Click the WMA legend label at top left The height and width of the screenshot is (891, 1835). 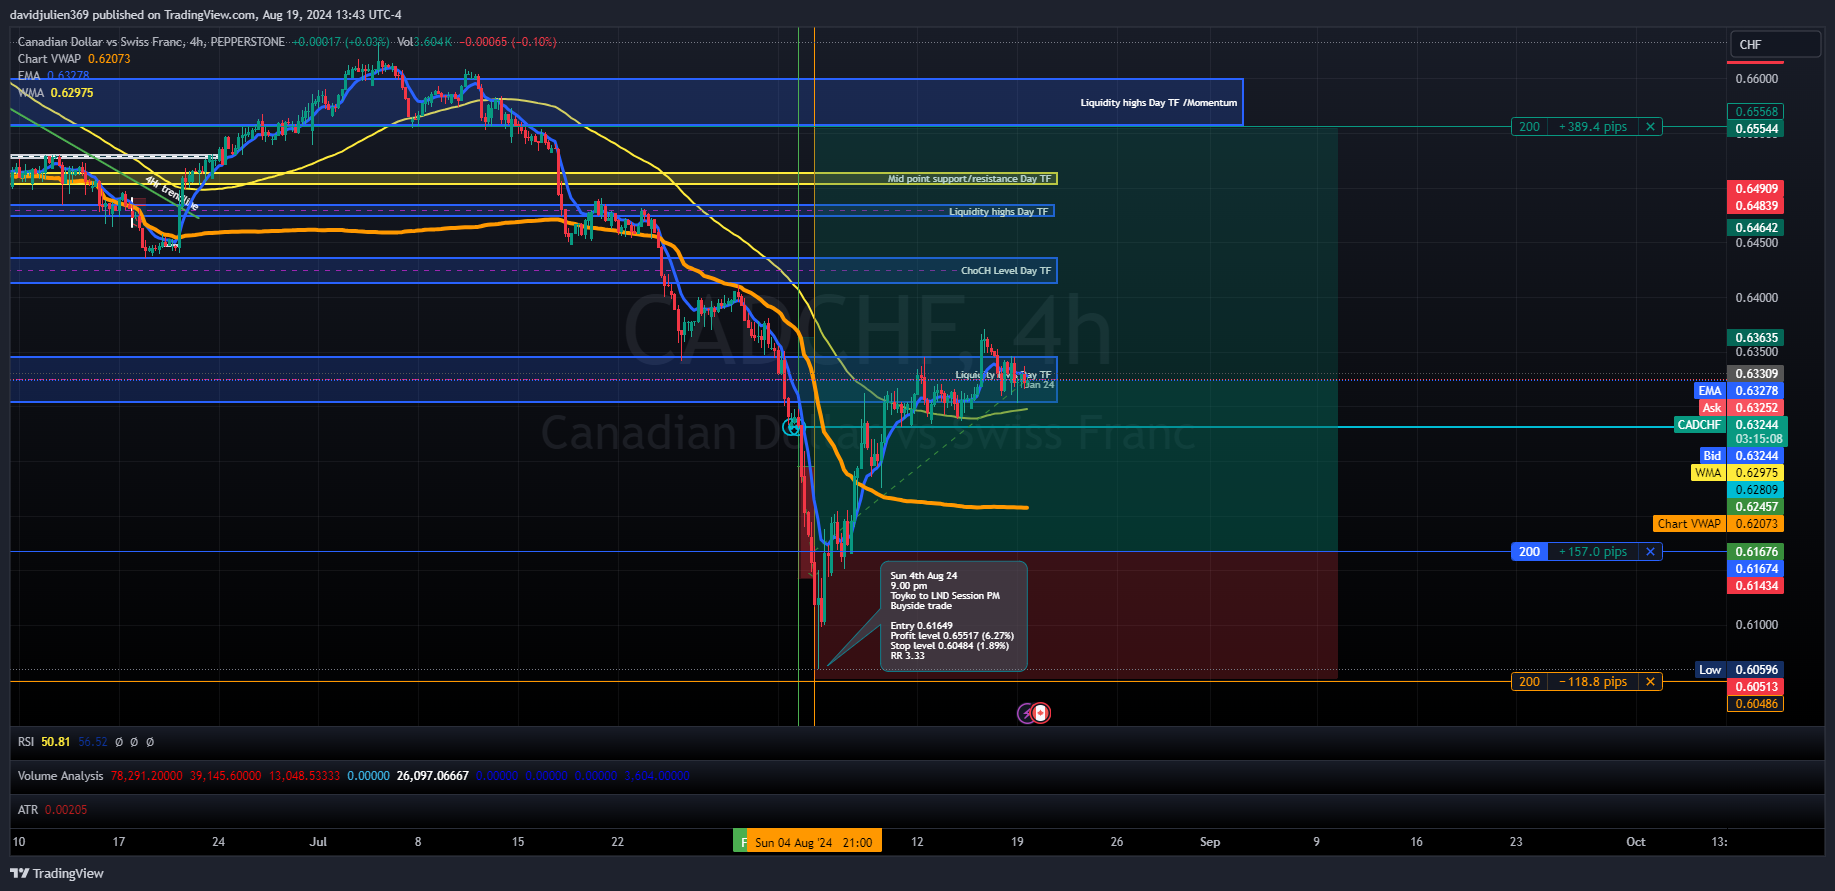click(x=31, y=93)
